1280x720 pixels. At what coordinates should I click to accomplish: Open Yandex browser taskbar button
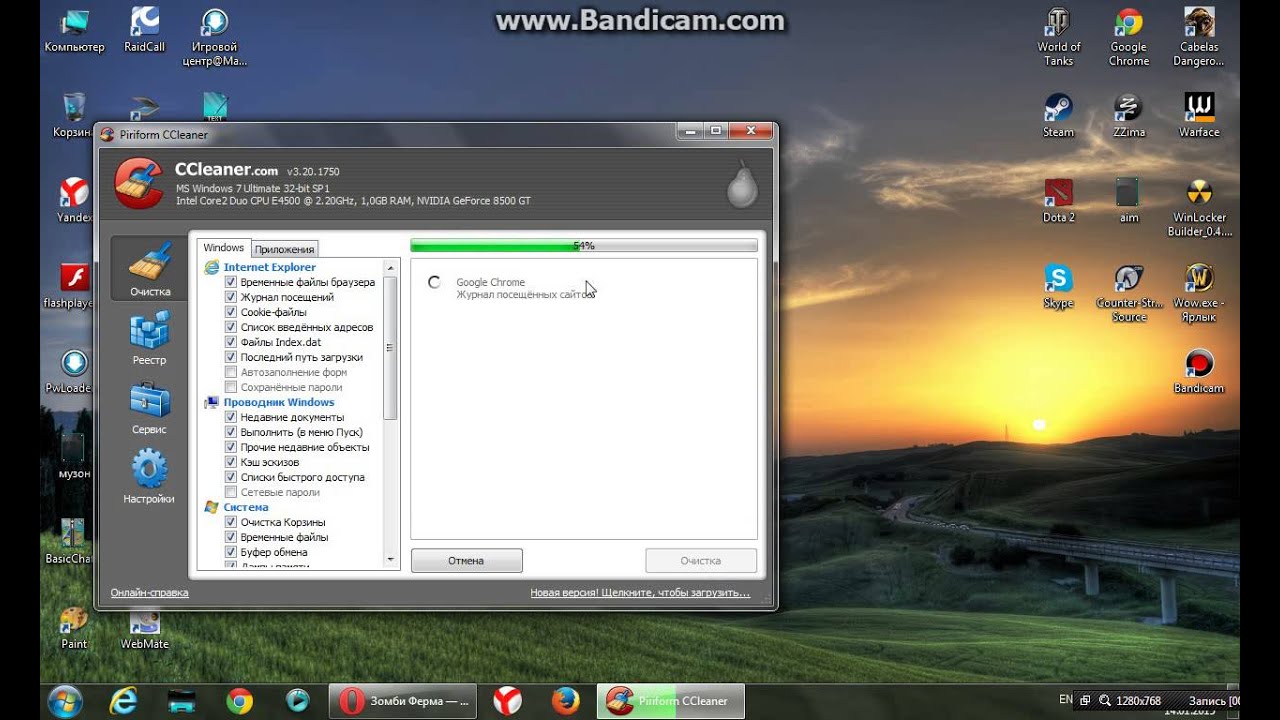point(507,701)
